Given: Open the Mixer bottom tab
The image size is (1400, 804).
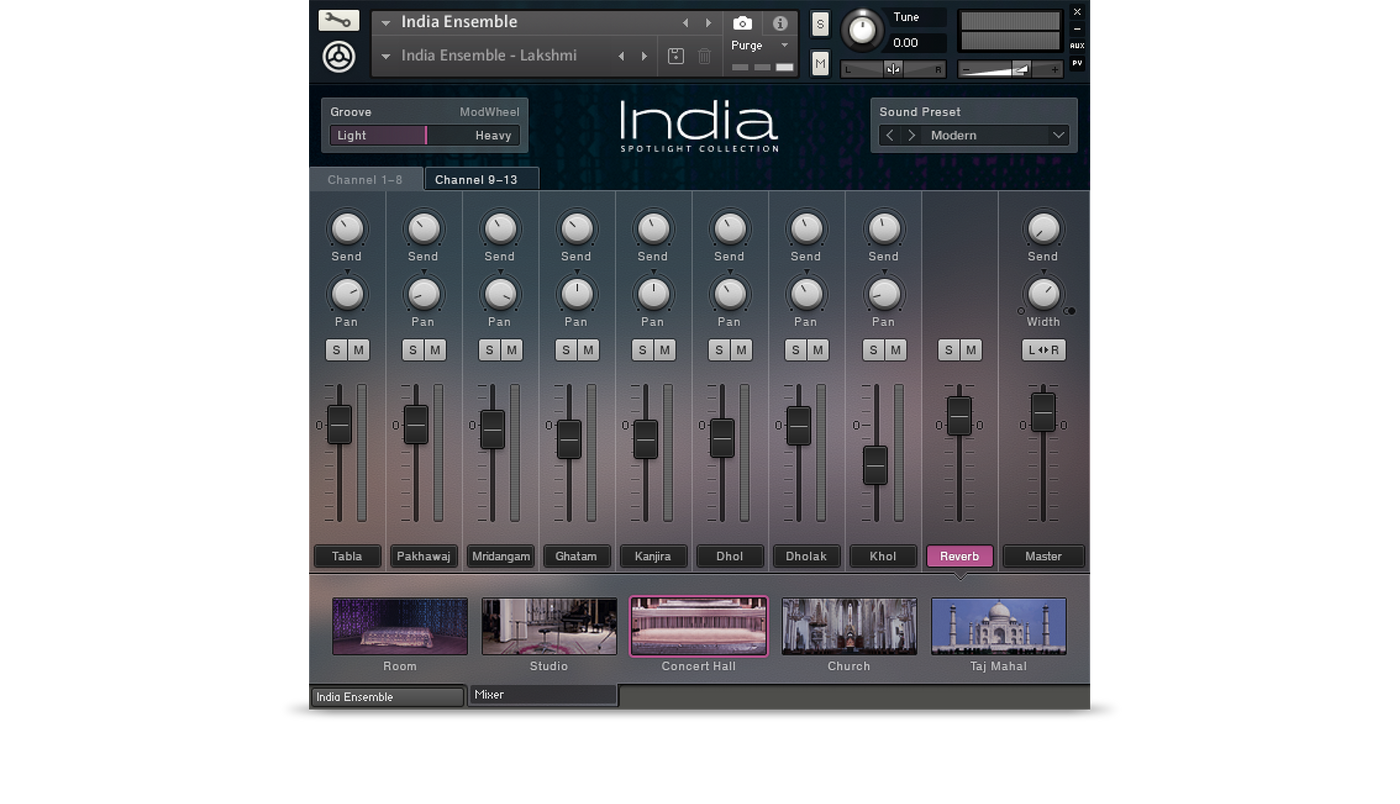Looking at the screenshot, I should pyautogui.click(x=543, y=695).
